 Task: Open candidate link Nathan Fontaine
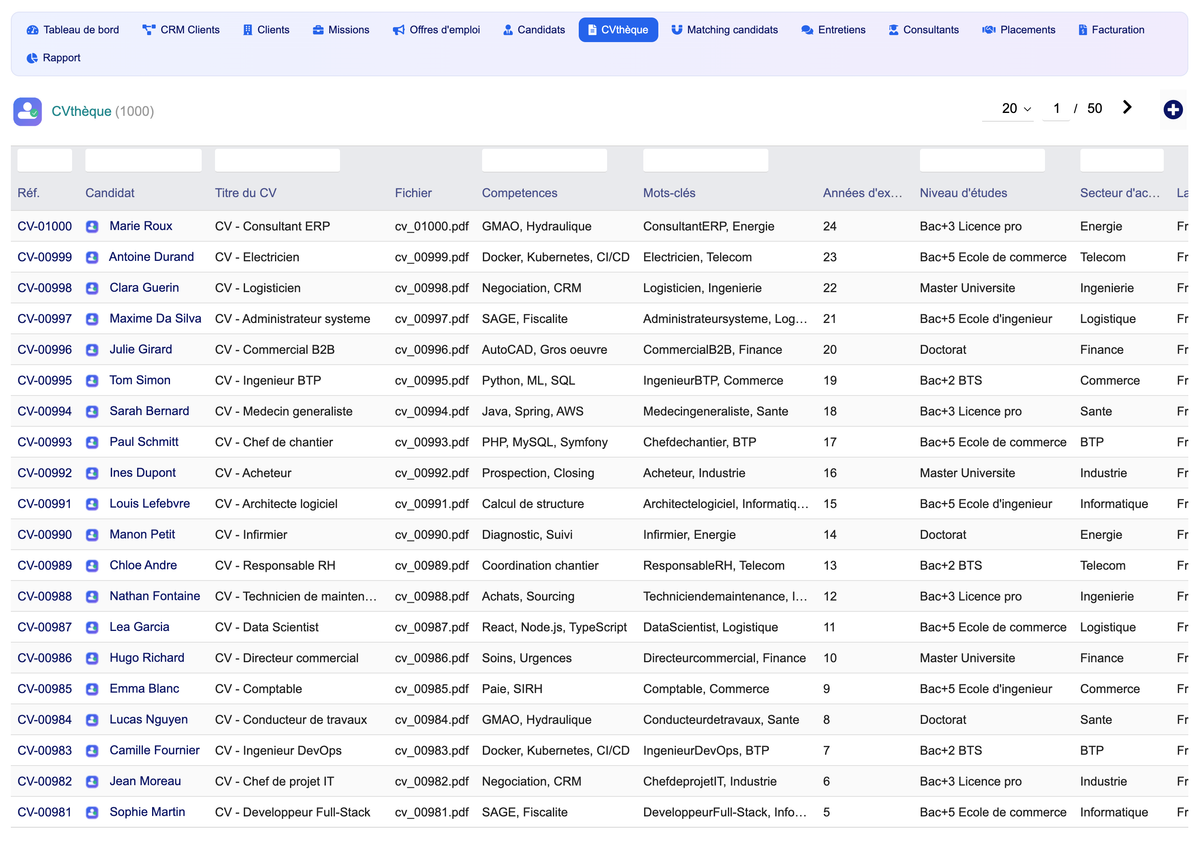tap(155, 597)
